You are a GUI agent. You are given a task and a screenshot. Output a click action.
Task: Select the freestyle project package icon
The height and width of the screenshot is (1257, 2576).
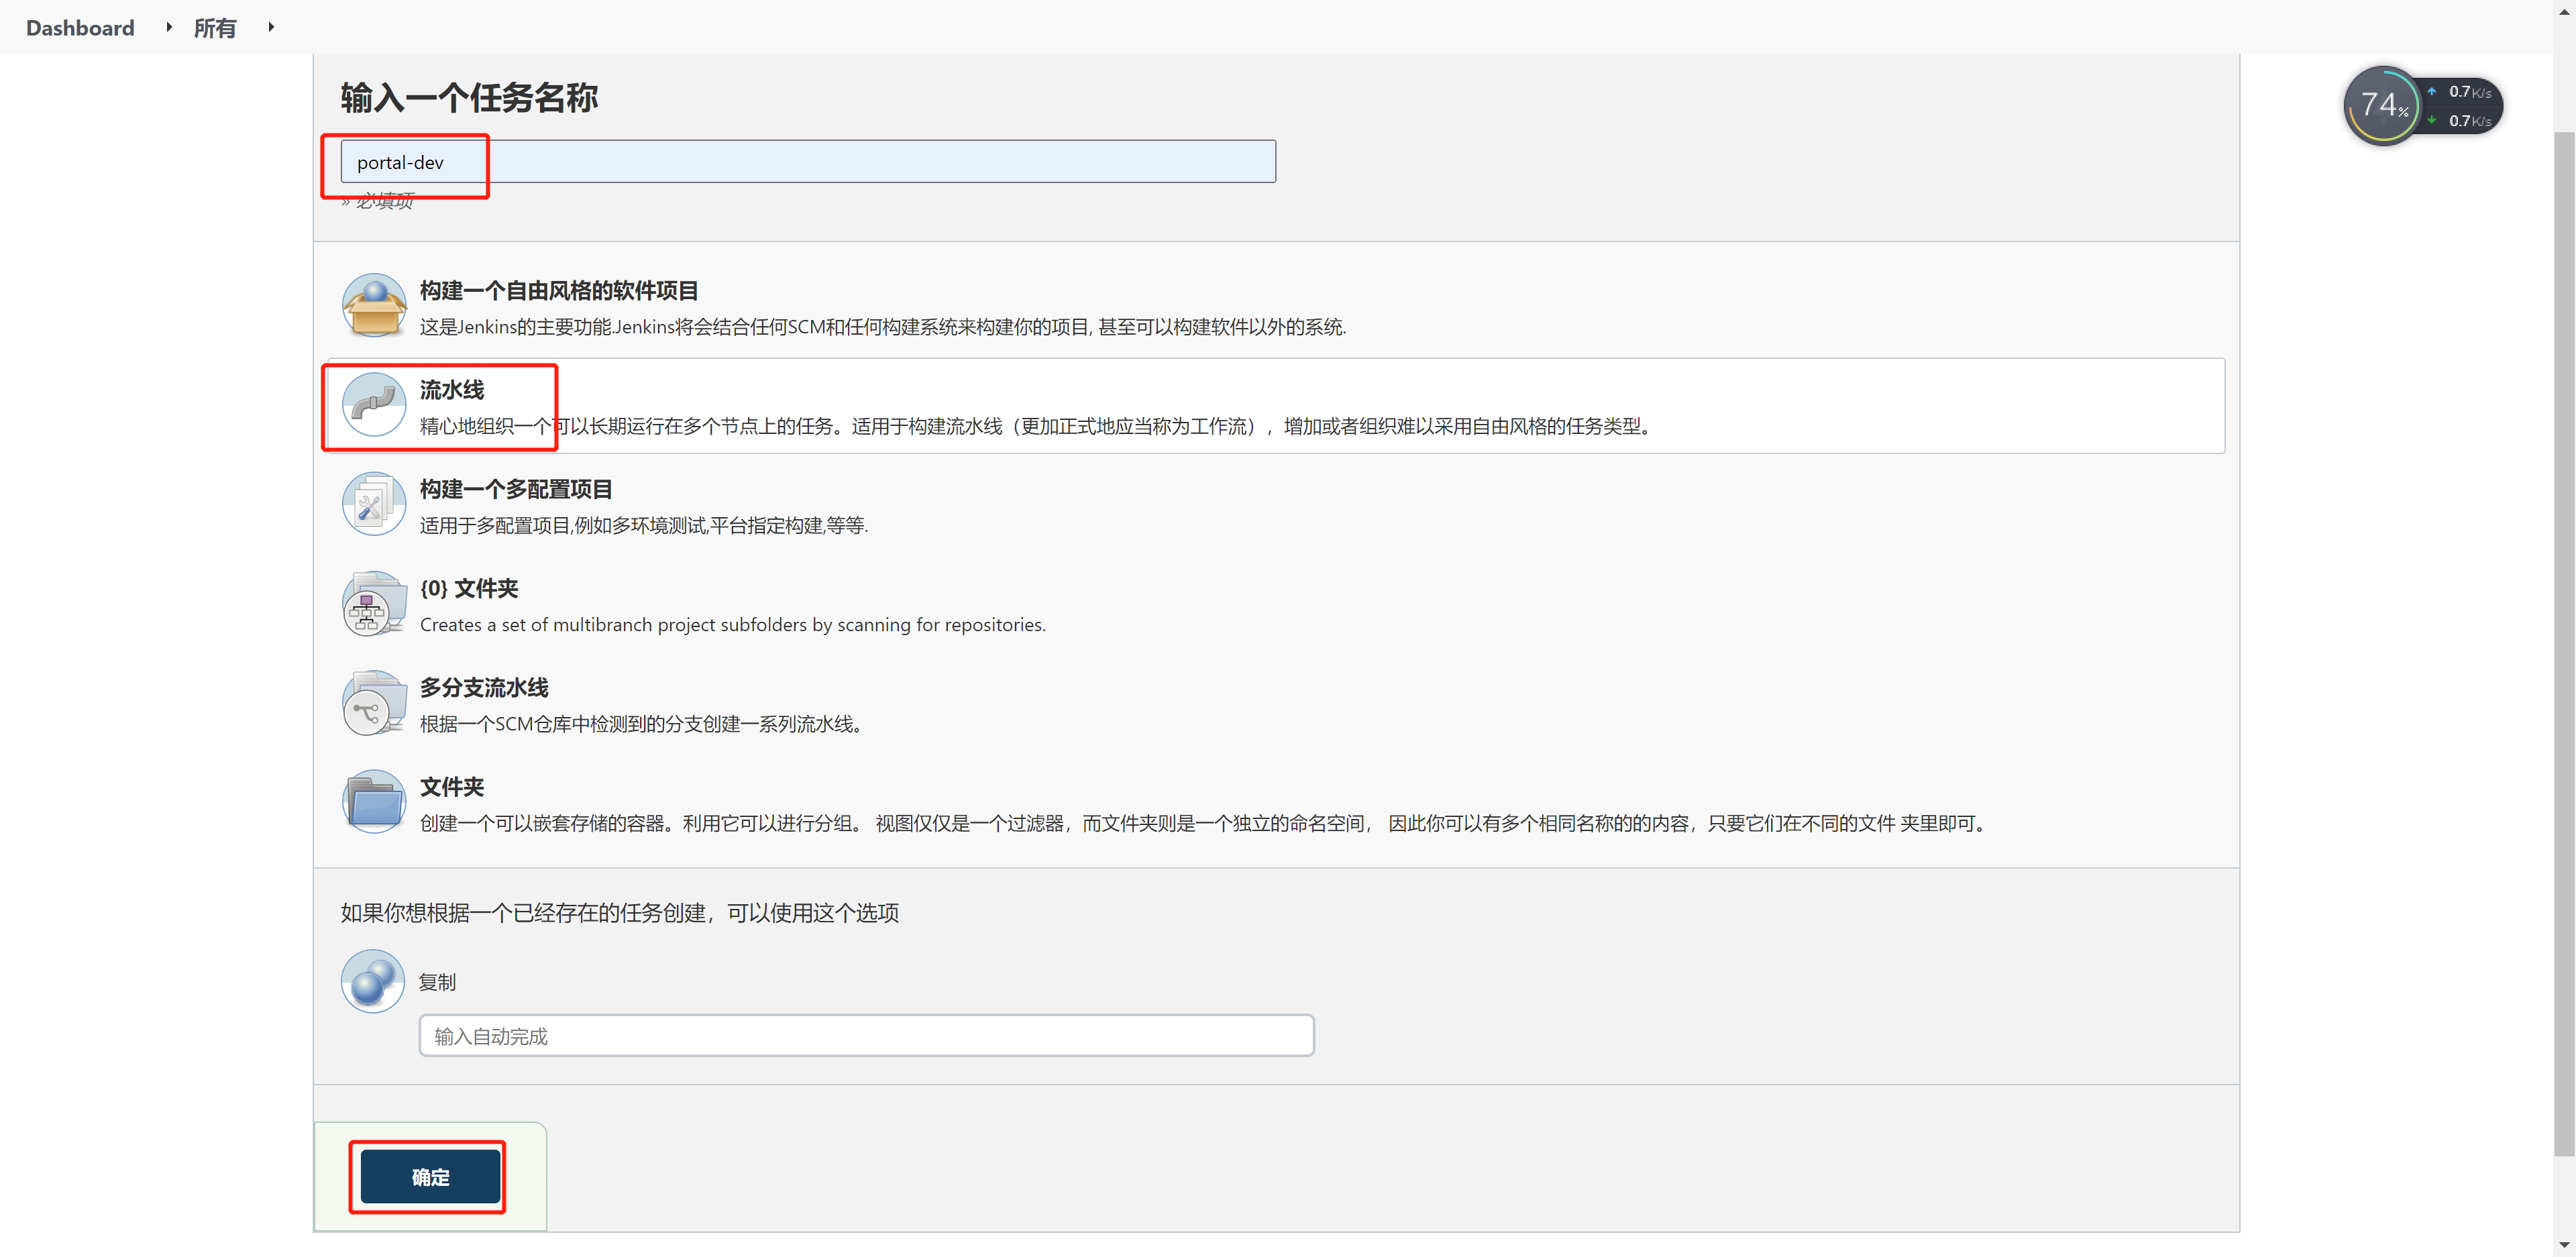click(x=373, y=305)
